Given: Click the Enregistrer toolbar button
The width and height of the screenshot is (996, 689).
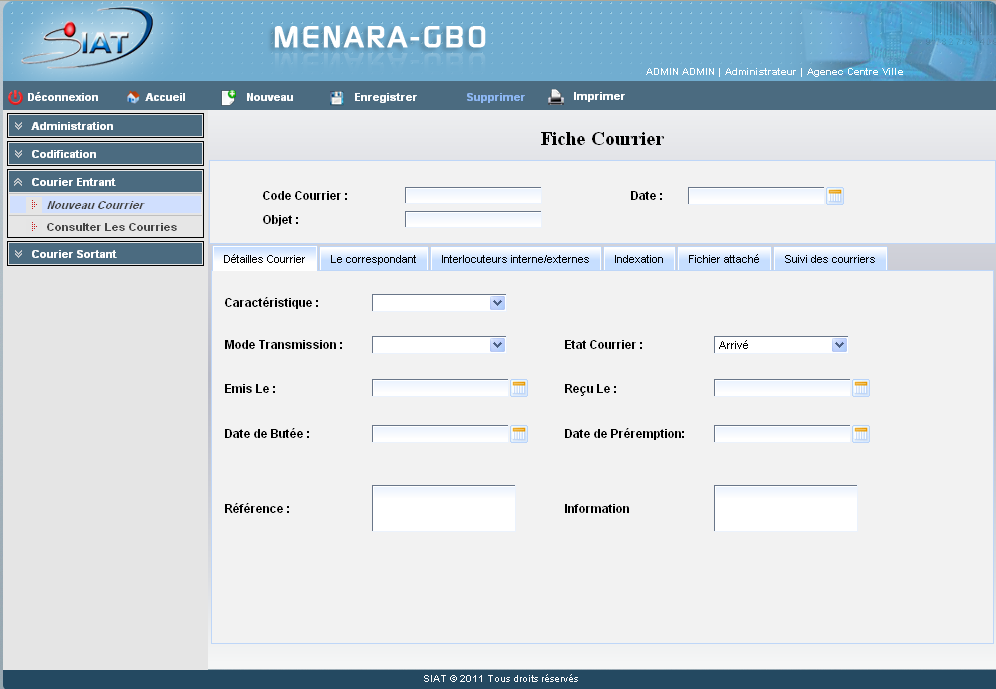Looking at the screenshot, I should coord(386,97).
